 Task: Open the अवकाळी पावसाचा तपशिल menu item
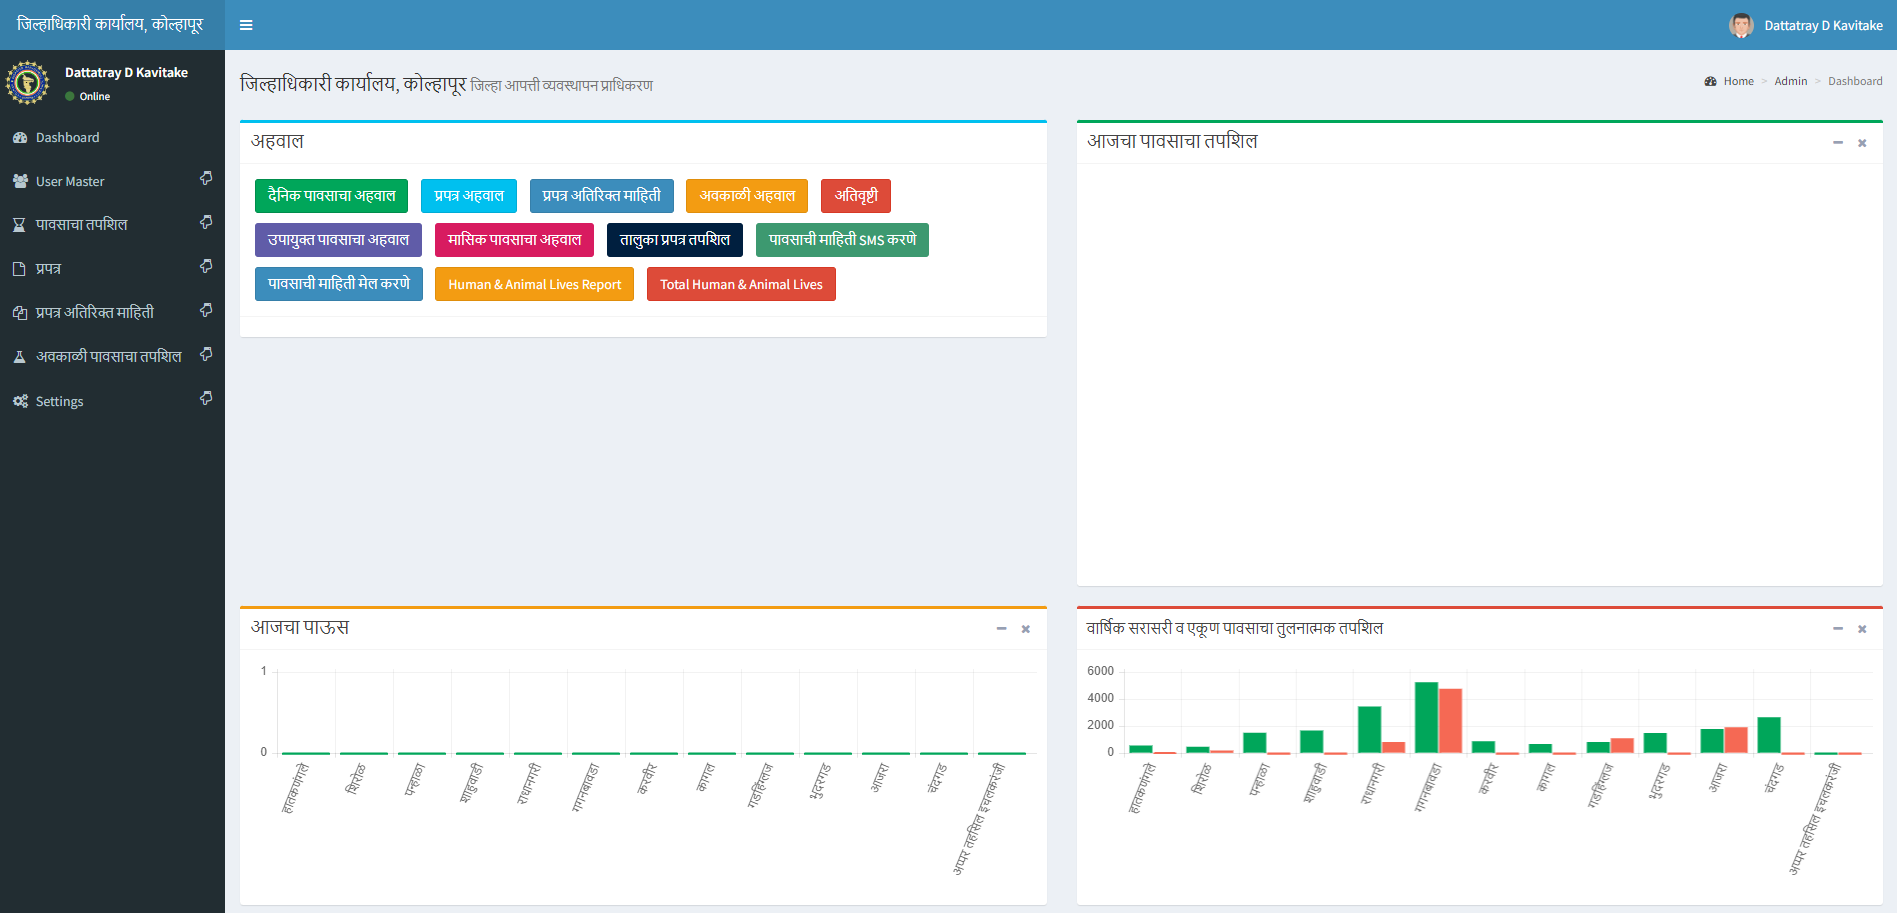[108, 357]
